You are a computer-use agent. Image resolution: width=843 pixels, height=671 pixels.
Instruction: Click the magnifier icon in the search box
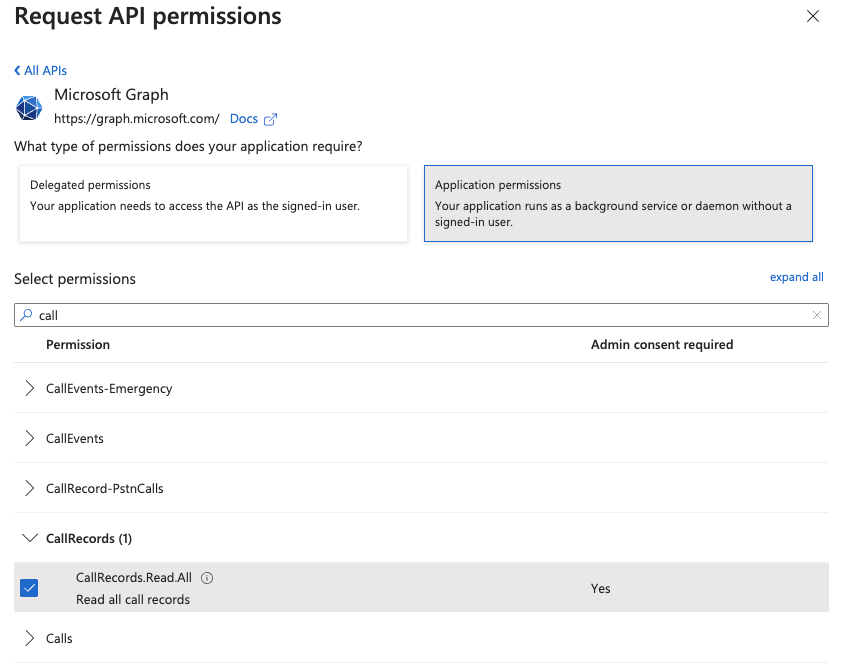[x=26, y=315]
